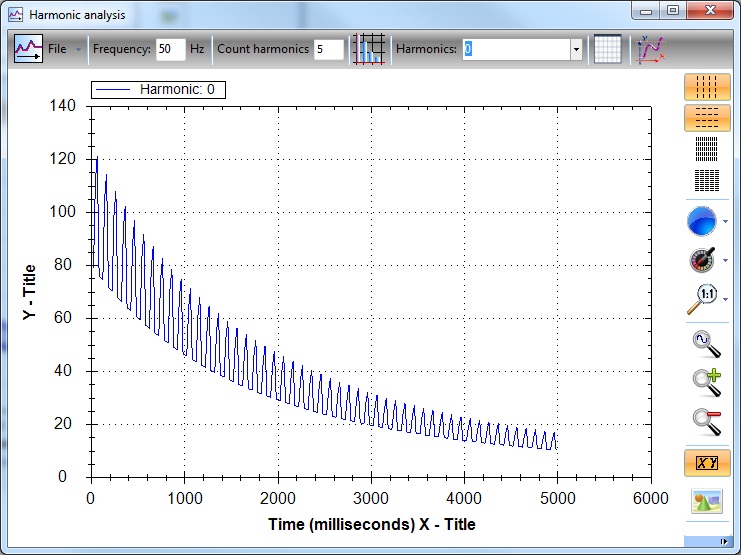Click the Time (milliseconds) X - Title label
Viewport: 741px width, 555px height.
pyautogui.click(x=372, y=524)
